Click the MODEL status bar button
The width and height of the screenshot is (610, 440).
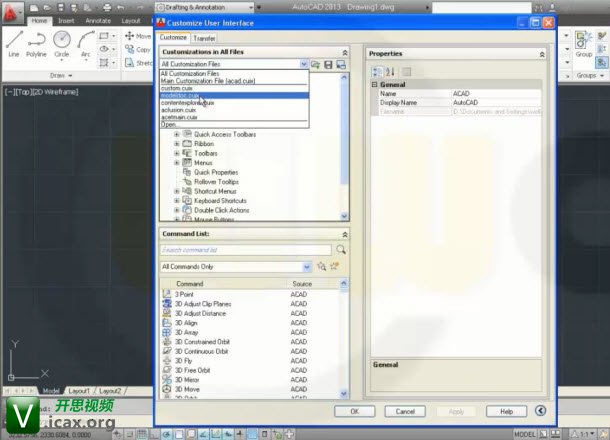pos(525,434)
